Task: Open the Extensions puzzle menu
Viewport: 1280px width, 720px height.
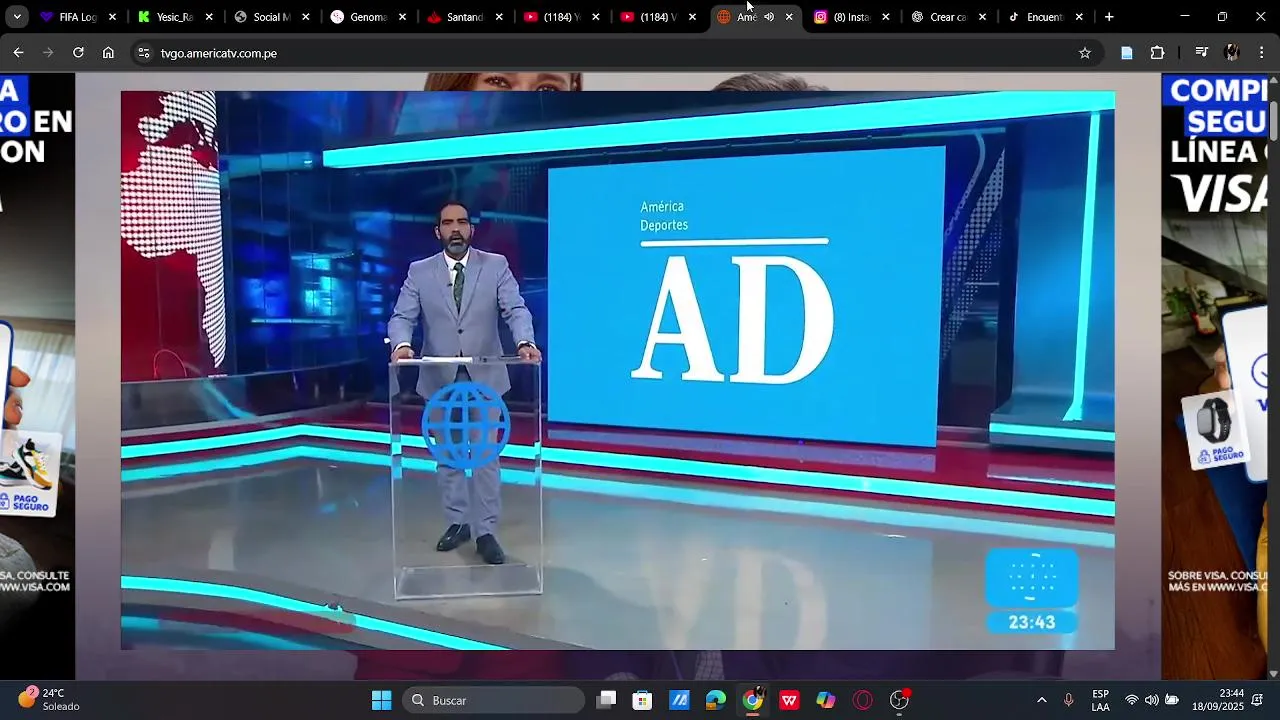Action: pos(1157,53)
